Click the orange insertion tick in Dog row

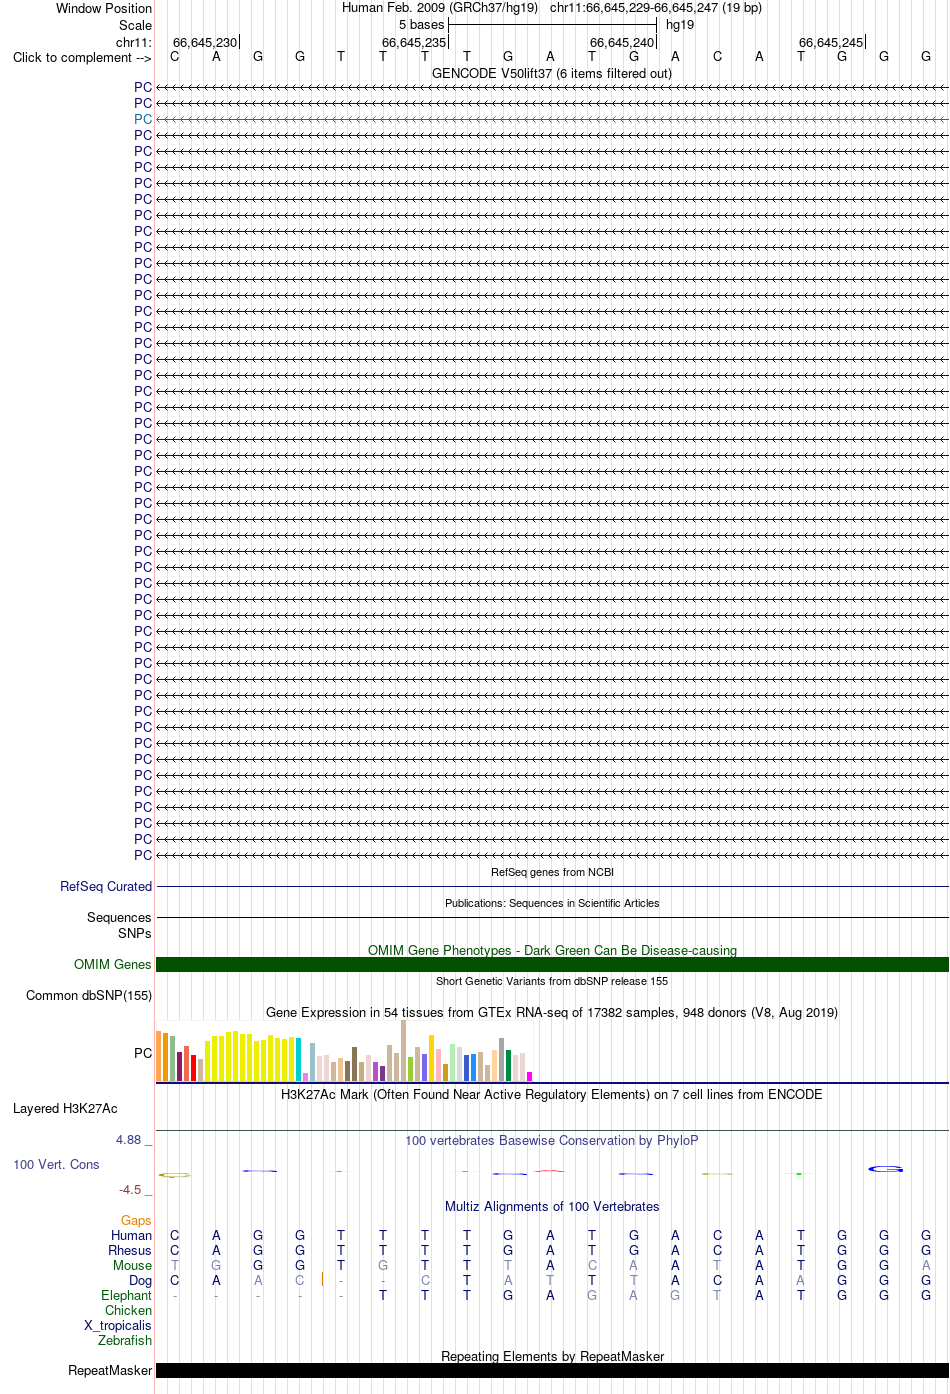click(x=322, y=1279)
